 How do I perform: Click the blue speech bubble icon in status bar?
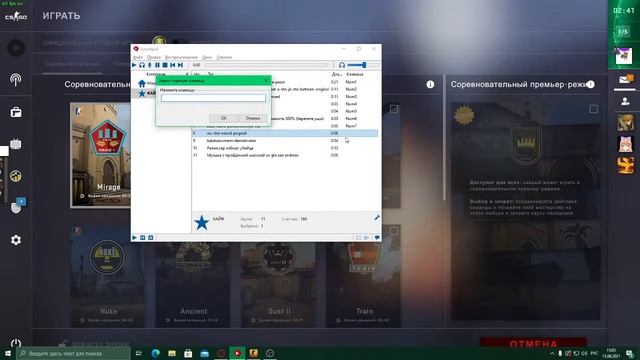[x=377, y=238]
